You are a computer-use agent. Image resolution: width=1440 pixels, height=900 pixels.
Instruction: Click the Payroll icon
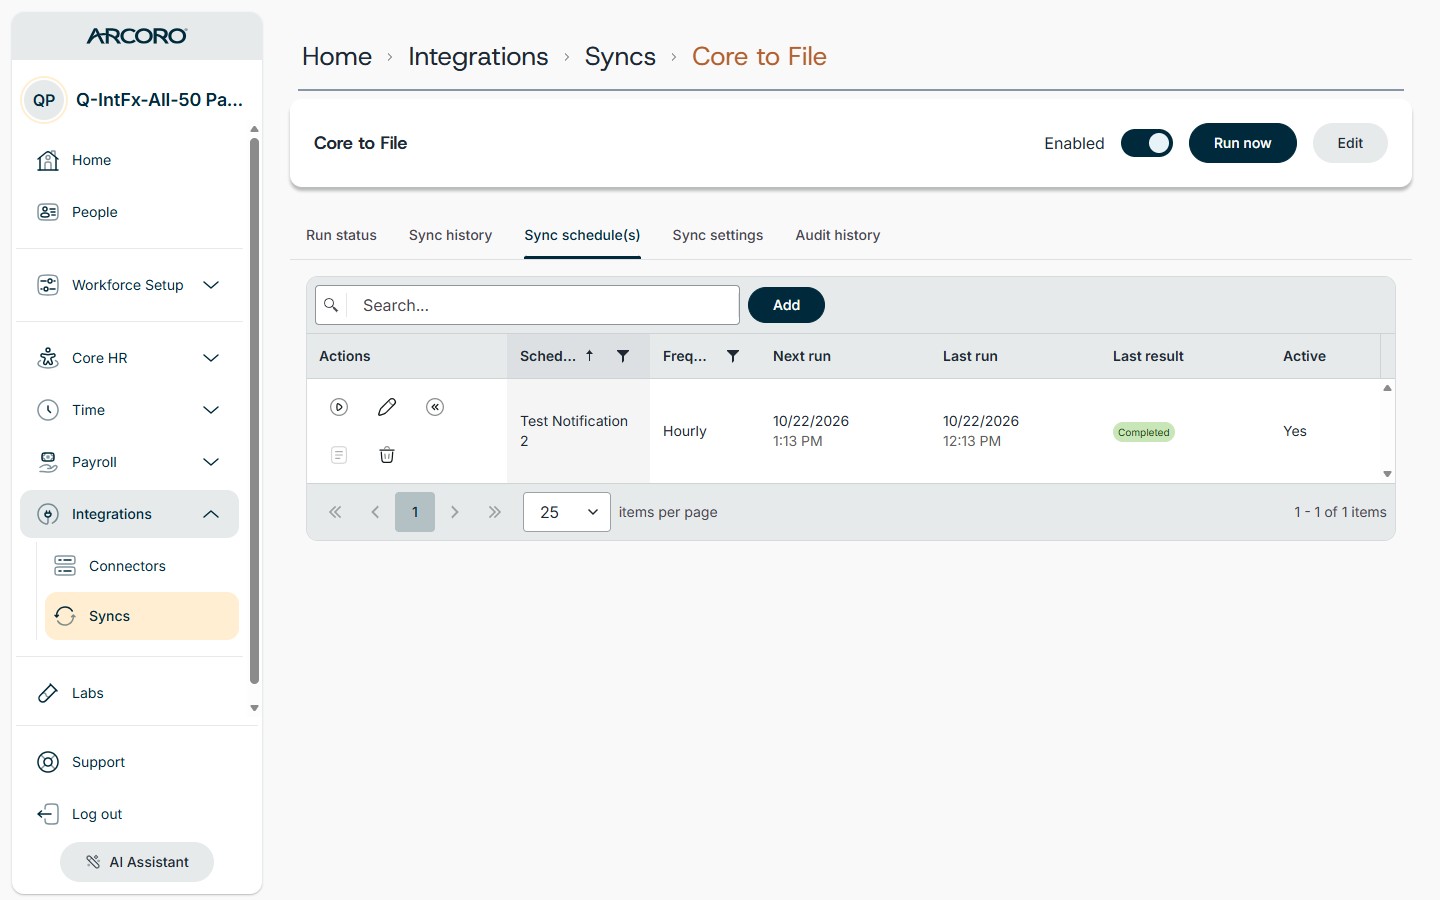tap(48, 462)
